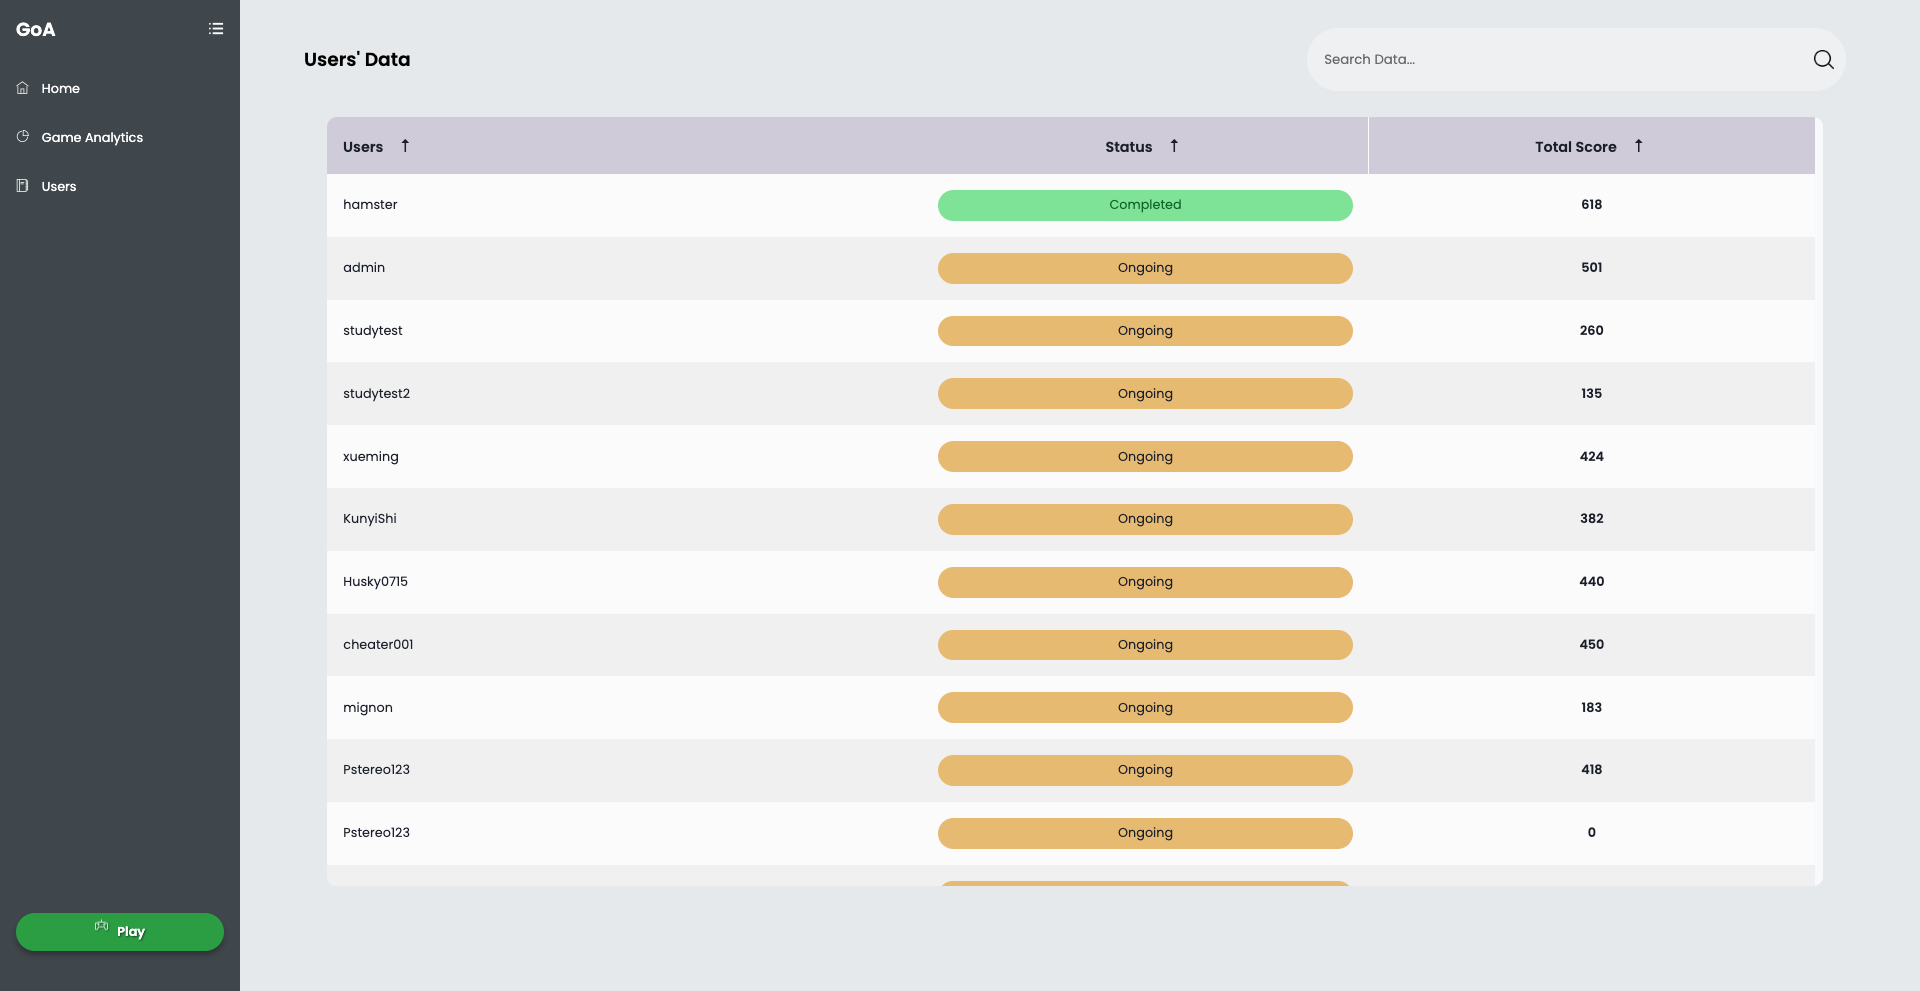Screen dimensions: 1920x991
Task: Click the green Play button
Action: pos(120,931)
